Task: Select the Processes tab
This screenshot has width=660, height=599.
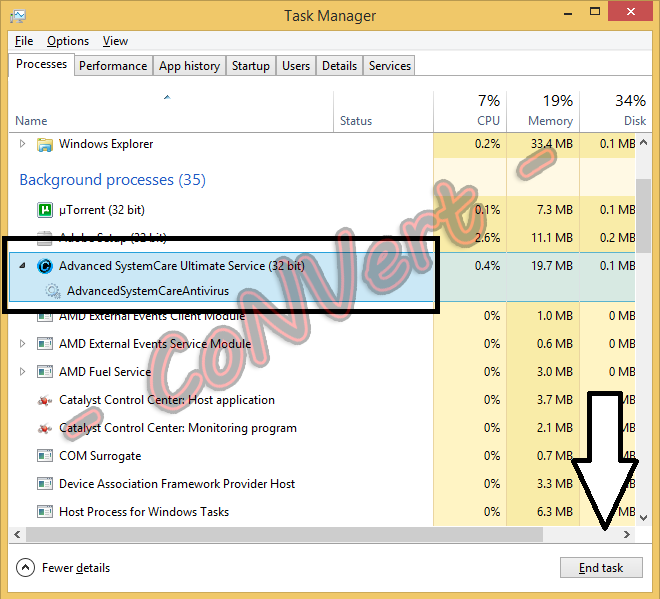Action: click(x=41, y=64)
